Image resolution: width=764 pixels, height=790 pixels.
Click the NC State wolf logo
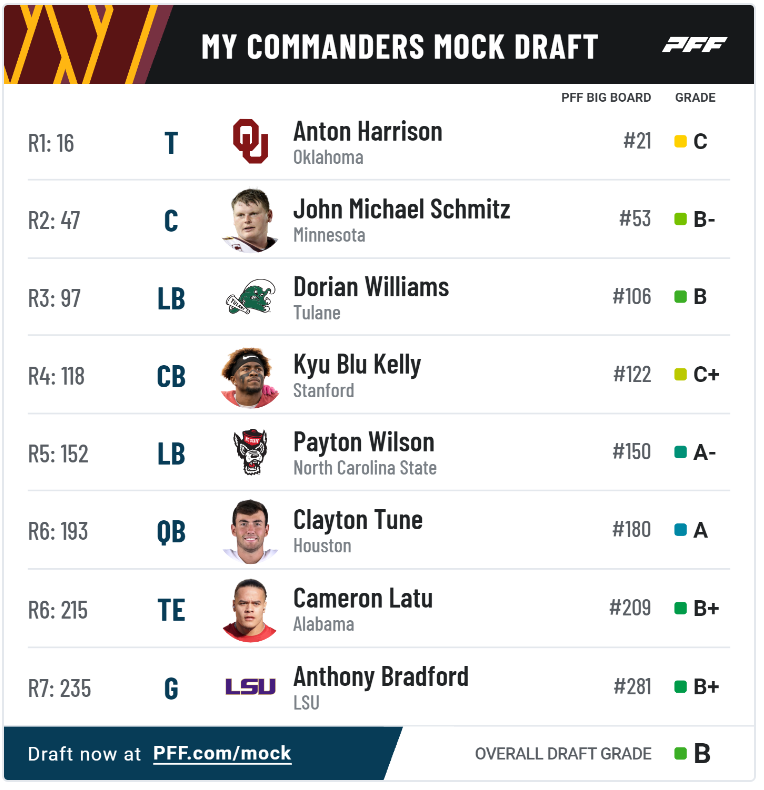click(x=250, y=452)
